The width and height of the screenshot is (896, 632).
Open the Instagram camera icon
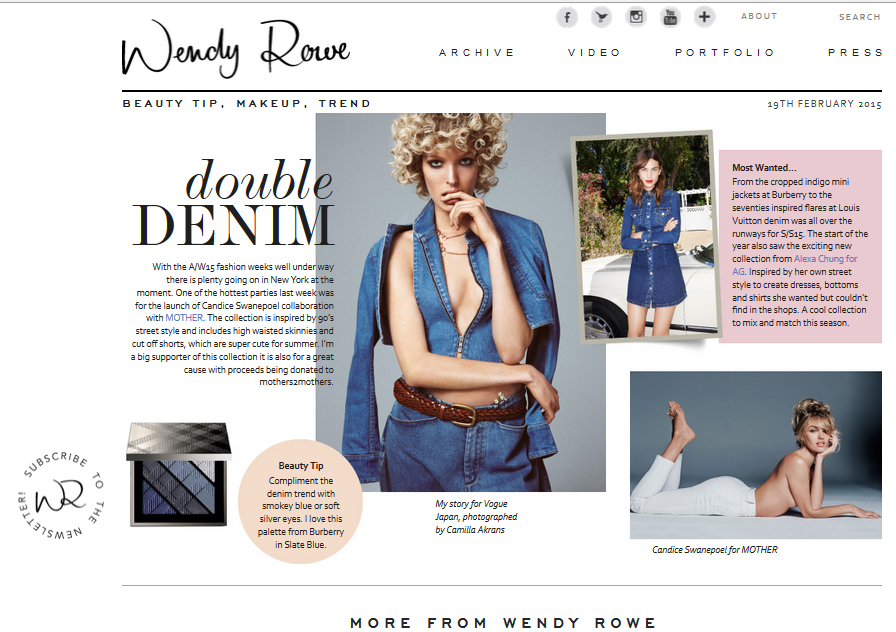click(x=636, y=17)
